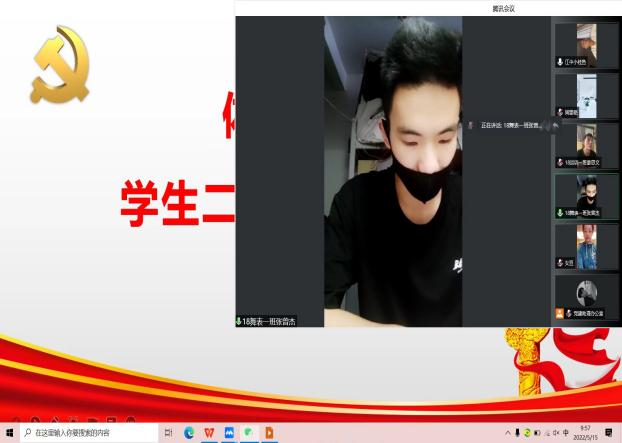Open the orange presentation app in taskbar
This screenshot has height=443, width=622.
[x=268, y=433]
